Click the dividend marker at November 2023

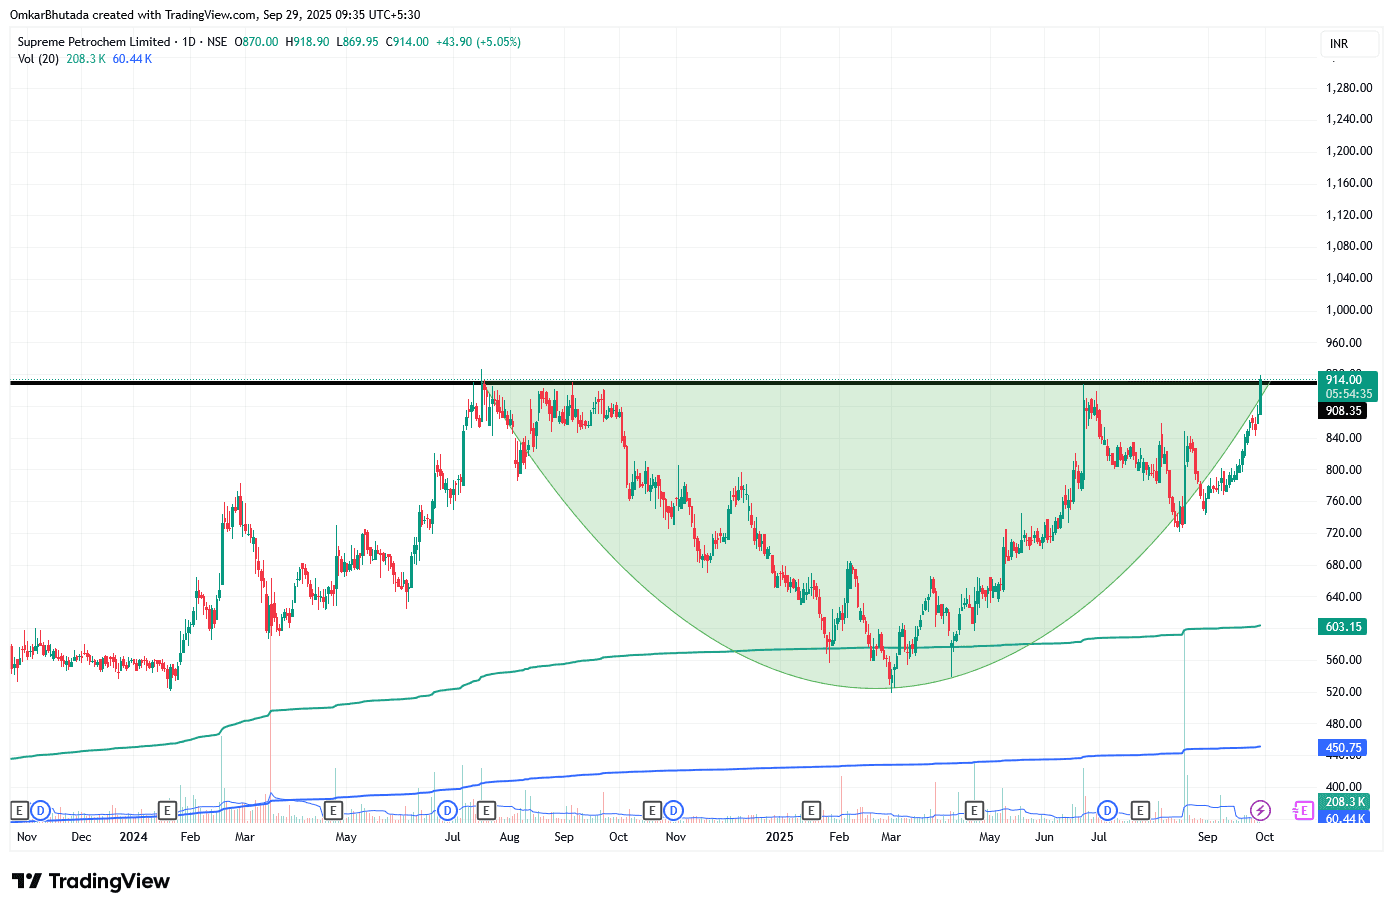41,810
